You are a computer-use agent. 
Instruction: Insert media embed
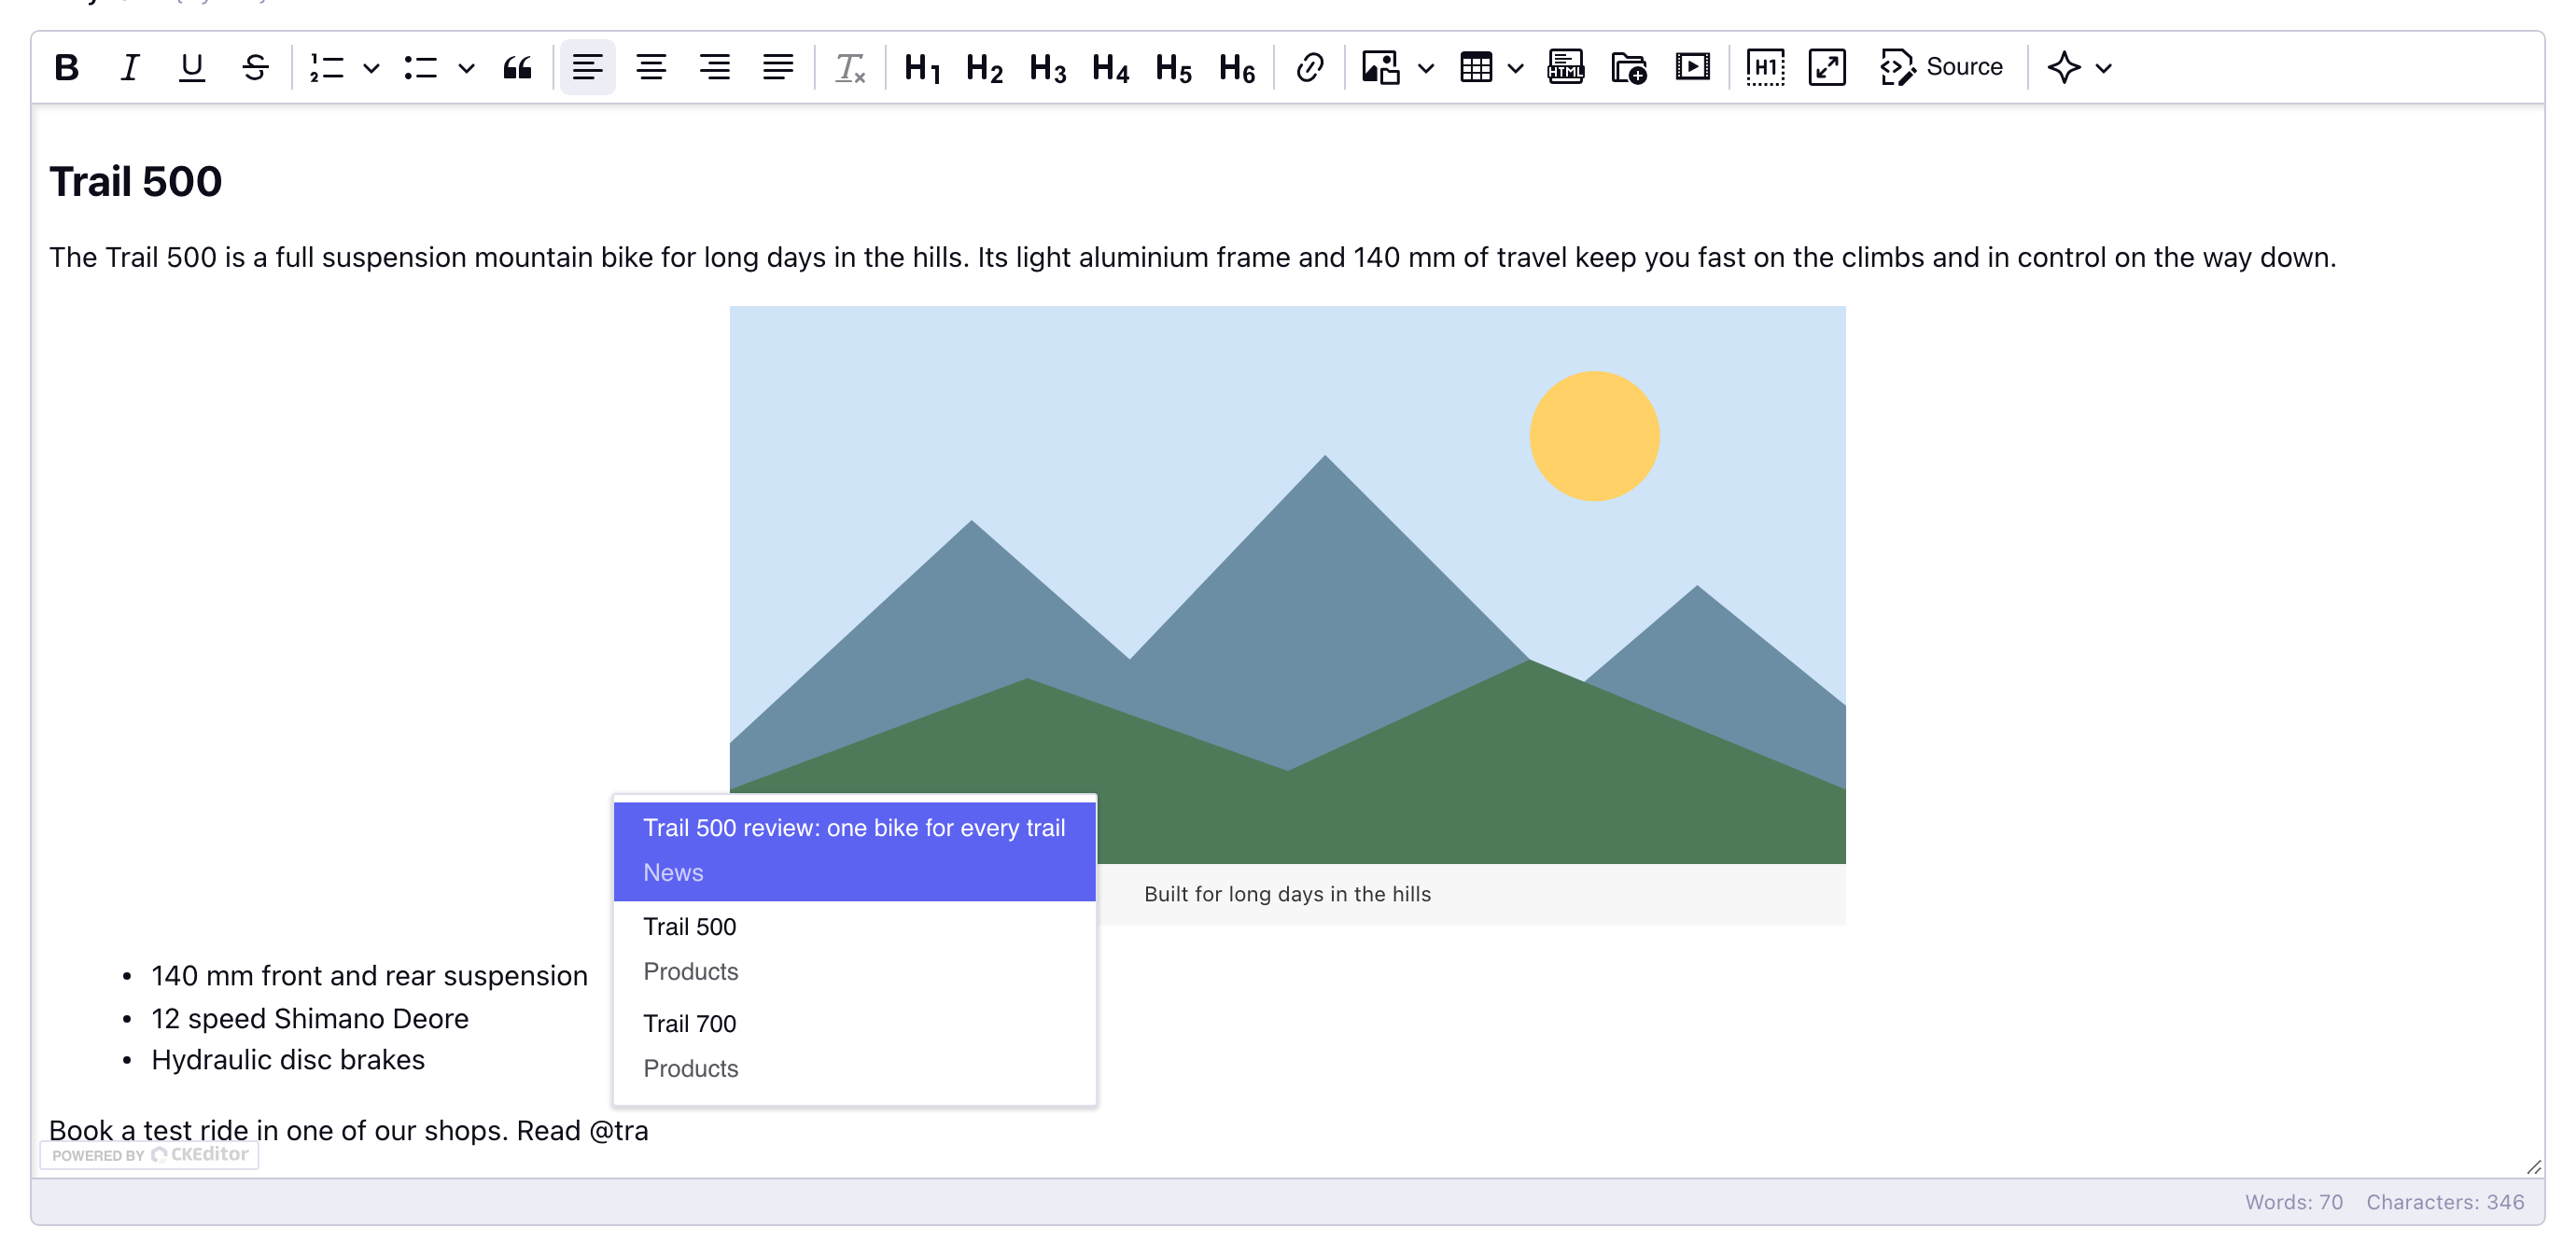pos(1692,67)
